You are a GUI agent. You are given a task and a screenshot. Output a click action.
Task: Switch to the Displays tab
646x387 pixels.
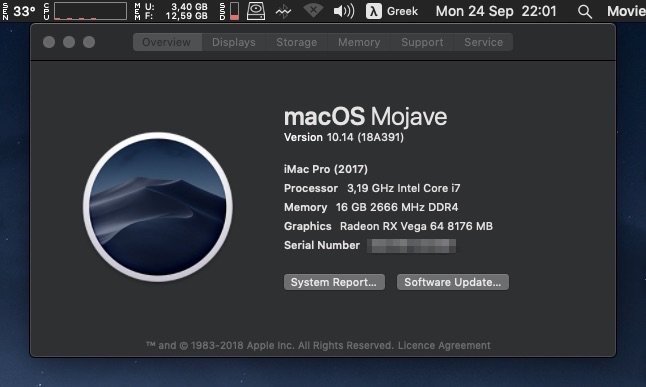234,42
